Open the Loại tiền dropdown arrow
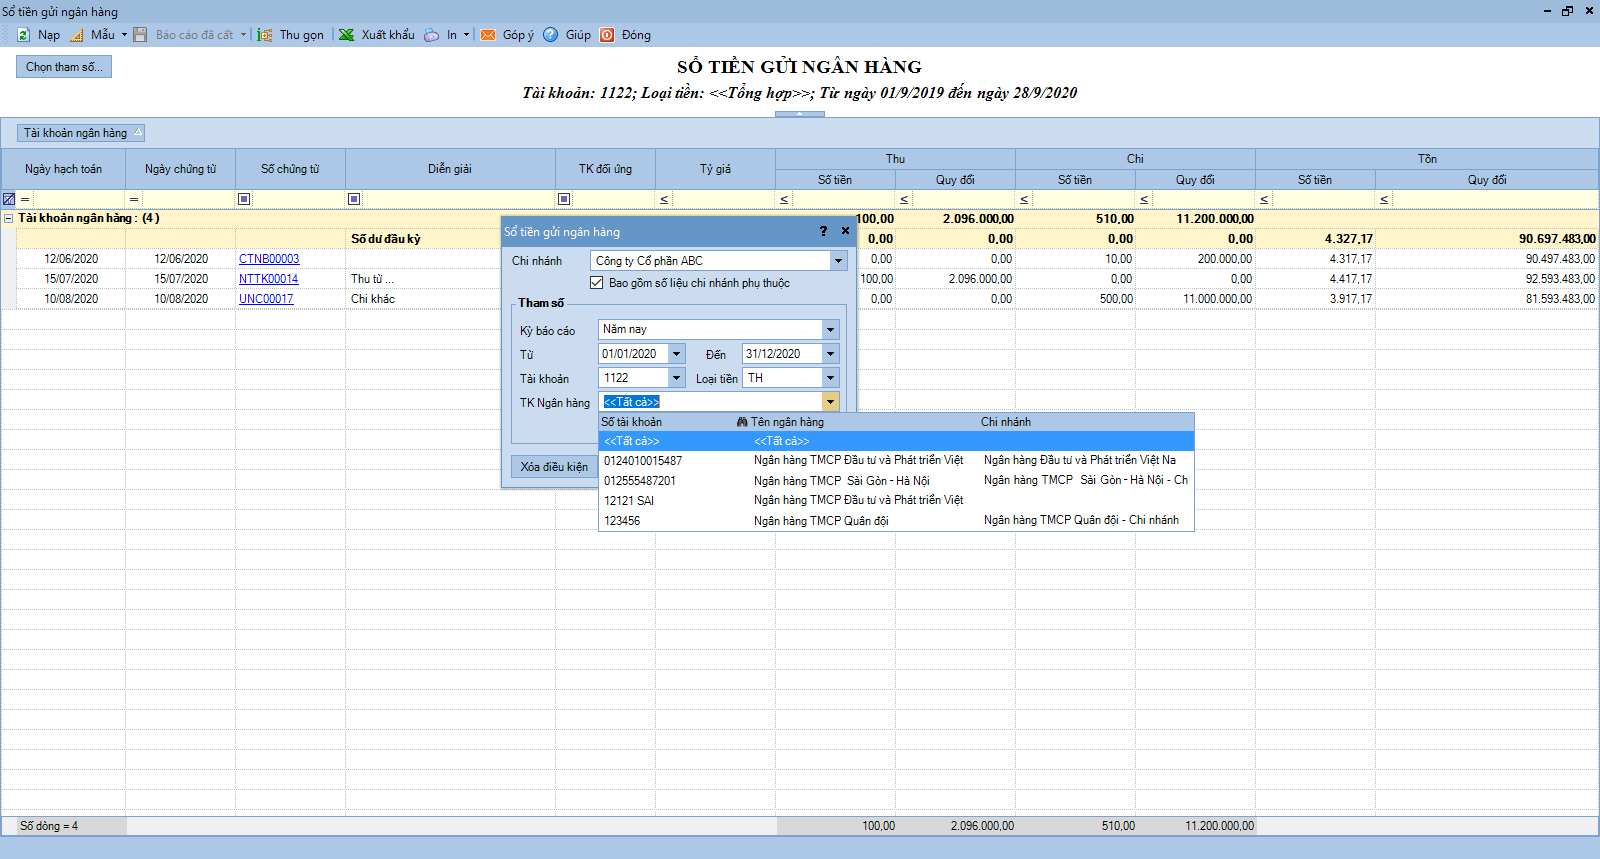The height and width of the screenshot is (859, 1600). pos(830,378)
